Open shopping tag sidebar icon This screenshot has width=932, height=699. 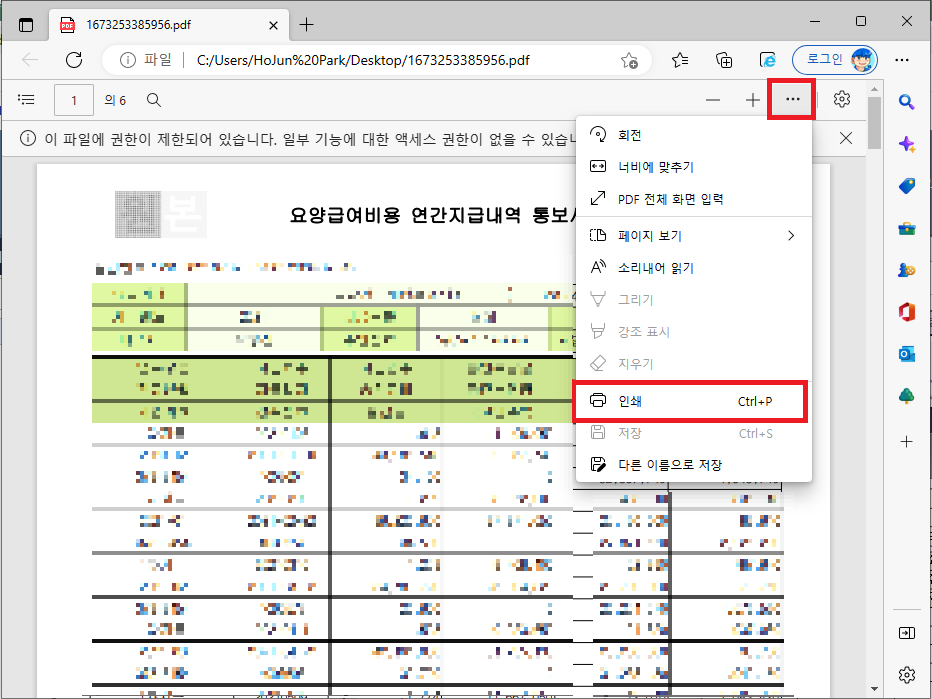(x=906, y=186)
